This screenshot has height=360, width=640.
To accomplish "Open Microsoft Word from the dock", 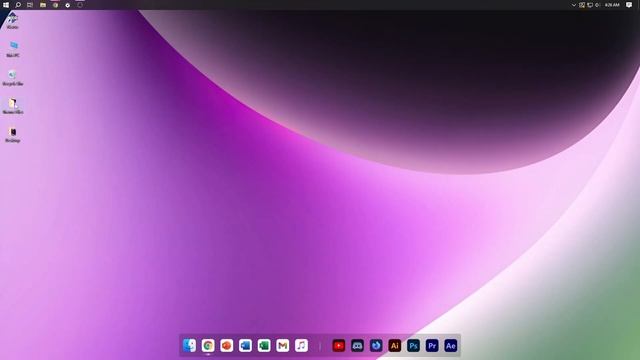I will pos(245,346).
